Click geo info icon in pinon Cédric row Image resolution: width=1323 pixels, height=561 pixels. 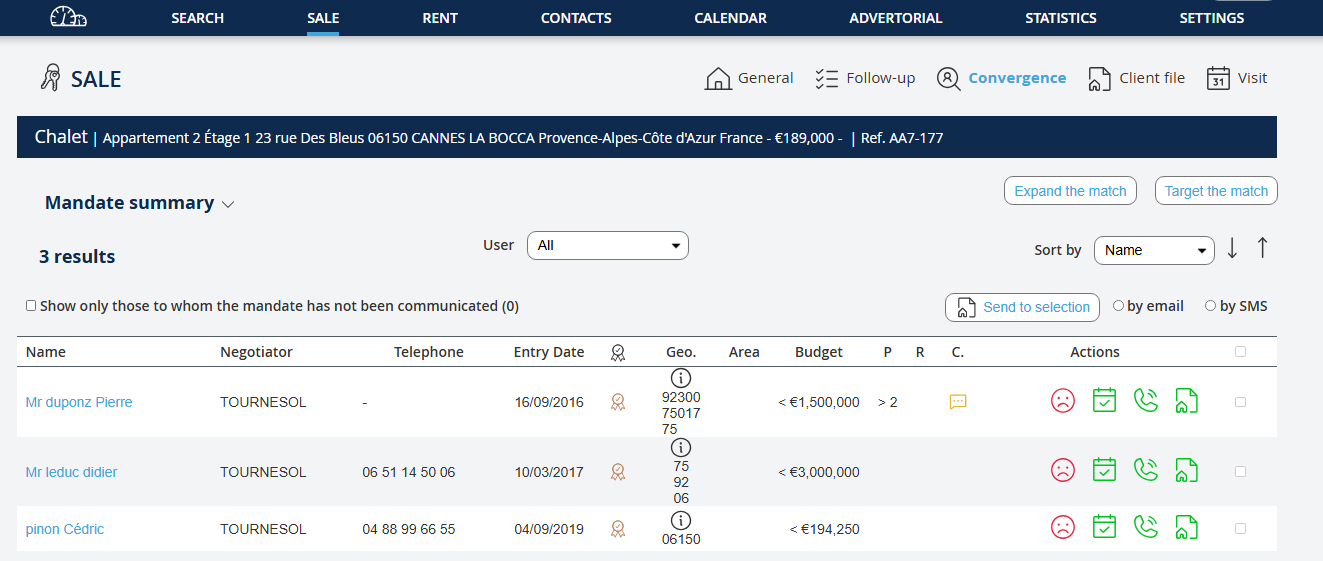[x=681, y=520]
